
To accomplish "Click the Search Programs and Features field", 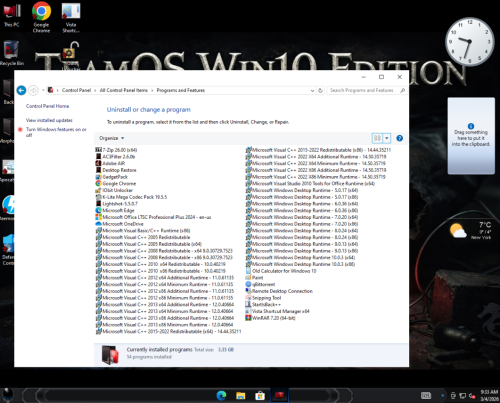I will [x=362, y=90].
